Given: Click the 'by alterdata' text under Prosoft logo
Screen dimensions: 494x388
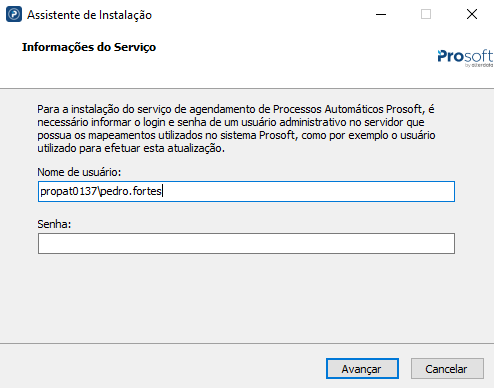Looking at the screenshot, I should pyautogui.click(x=479, y=65).
